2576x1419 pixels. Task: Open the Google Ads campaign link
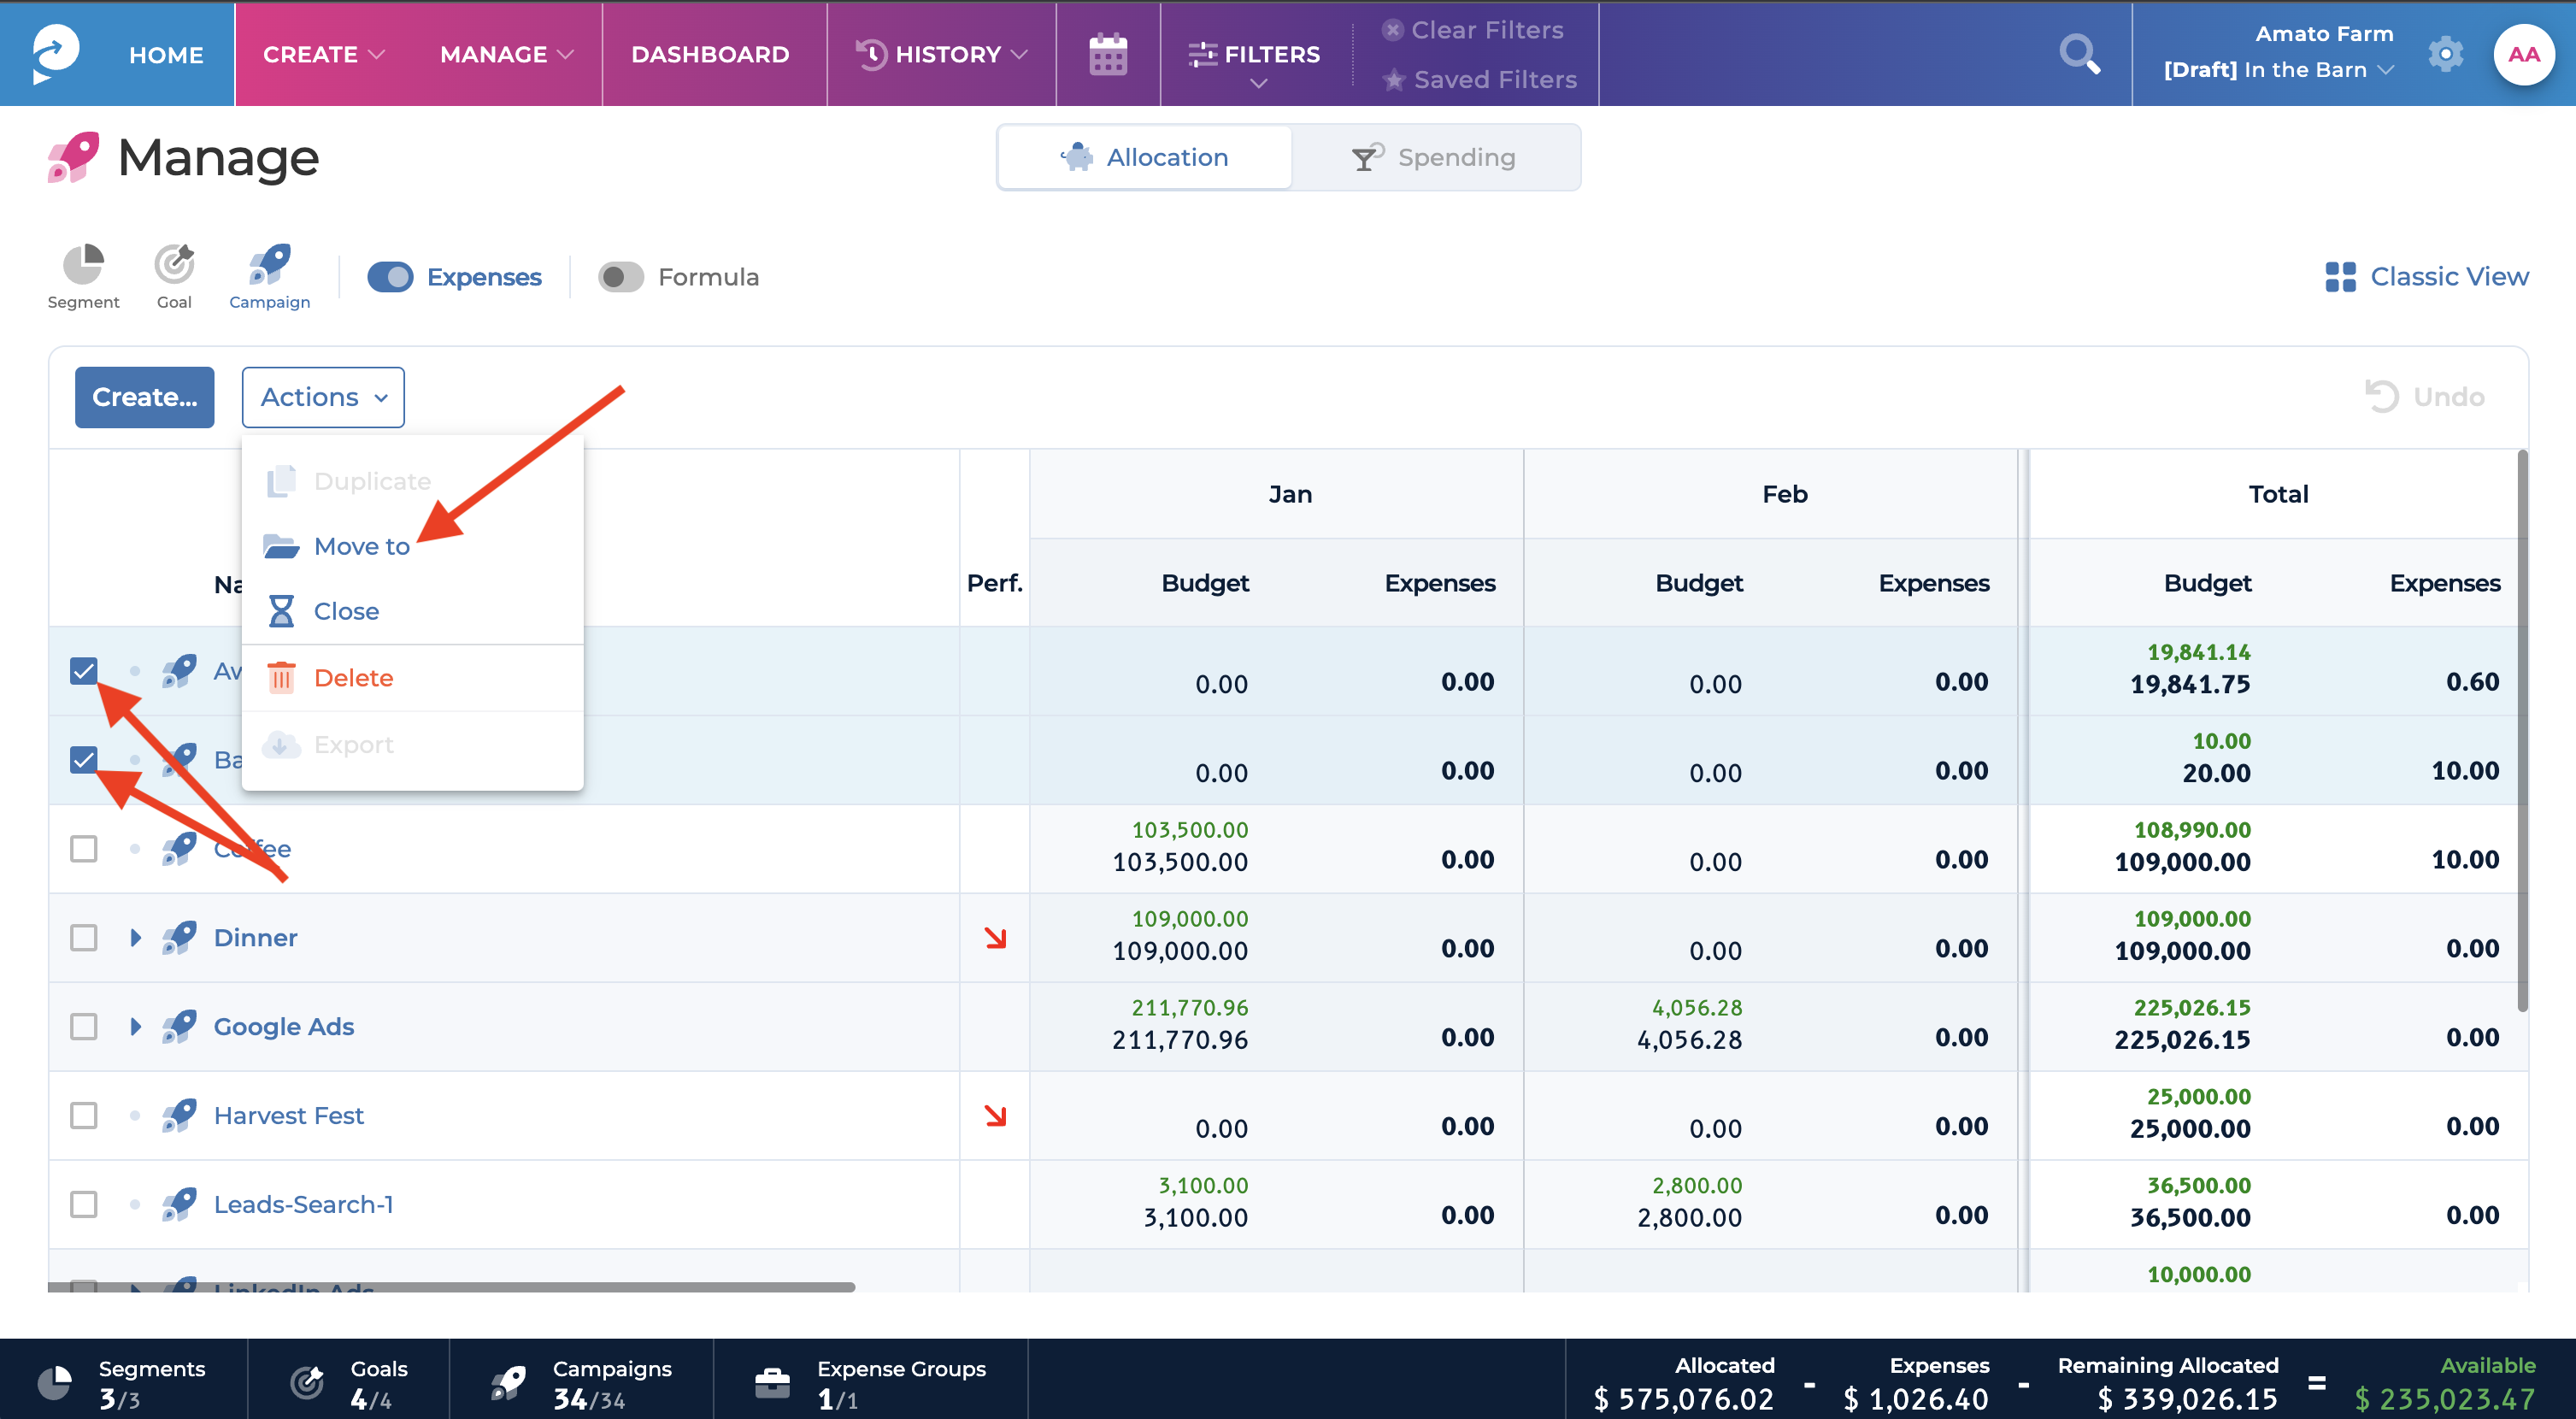pyautogui.click(x=284, y=1027)
